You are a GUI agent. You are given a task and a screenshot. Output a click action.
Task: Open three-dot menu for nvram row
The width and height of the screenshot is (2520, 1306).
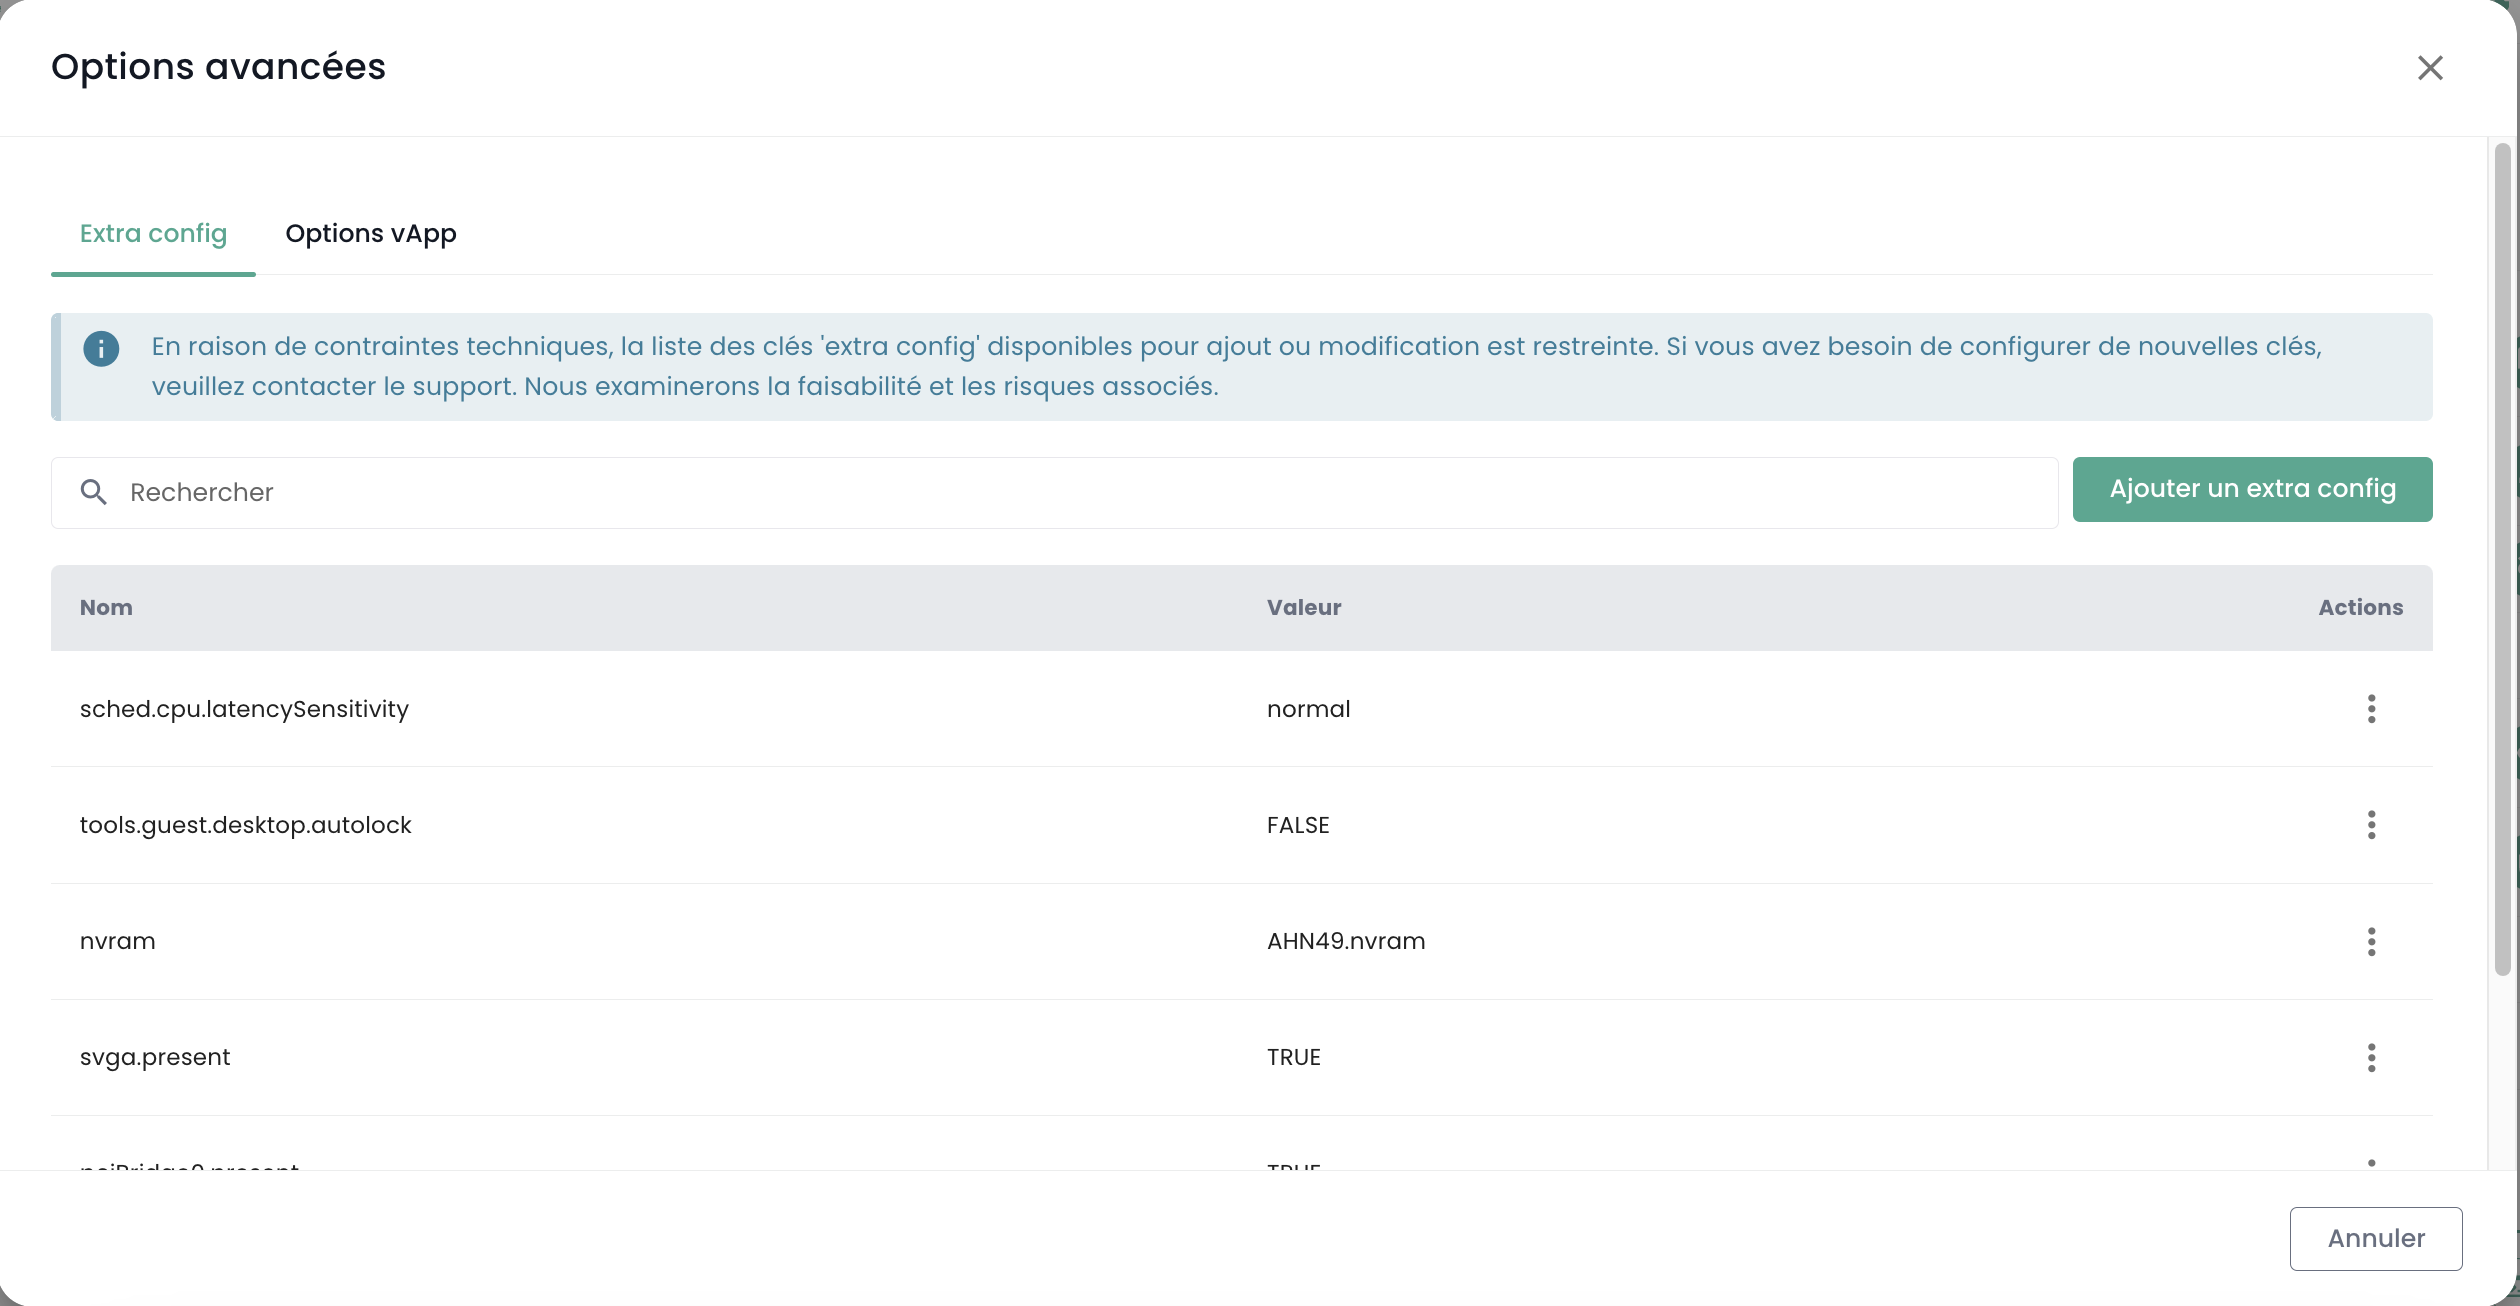2371,941
